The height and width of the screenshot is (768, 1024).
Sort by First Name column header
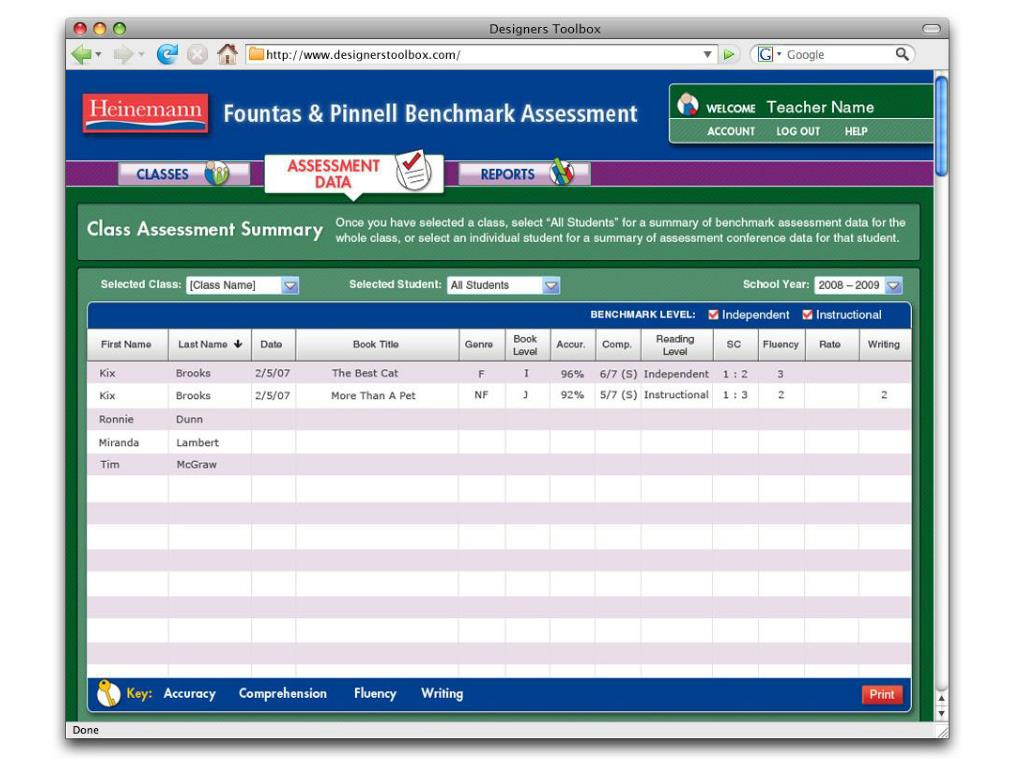click(x=127, y=344)
